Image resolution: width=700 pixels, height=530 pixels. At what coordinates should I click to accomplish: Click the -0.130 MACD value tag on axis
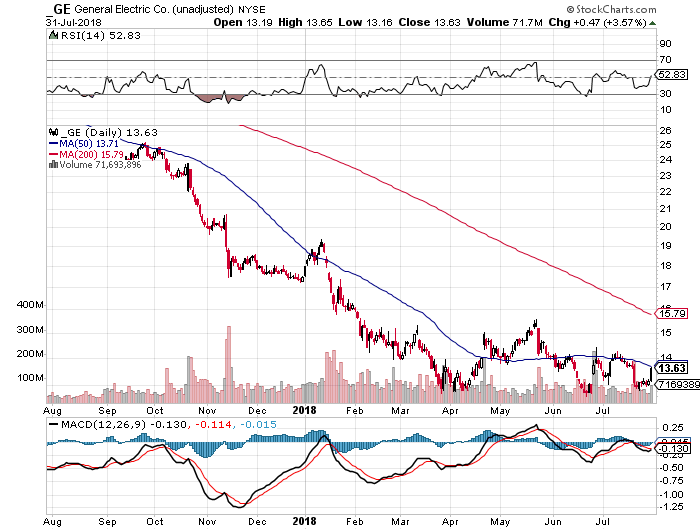pyautogui.click(x=672, y=449)
